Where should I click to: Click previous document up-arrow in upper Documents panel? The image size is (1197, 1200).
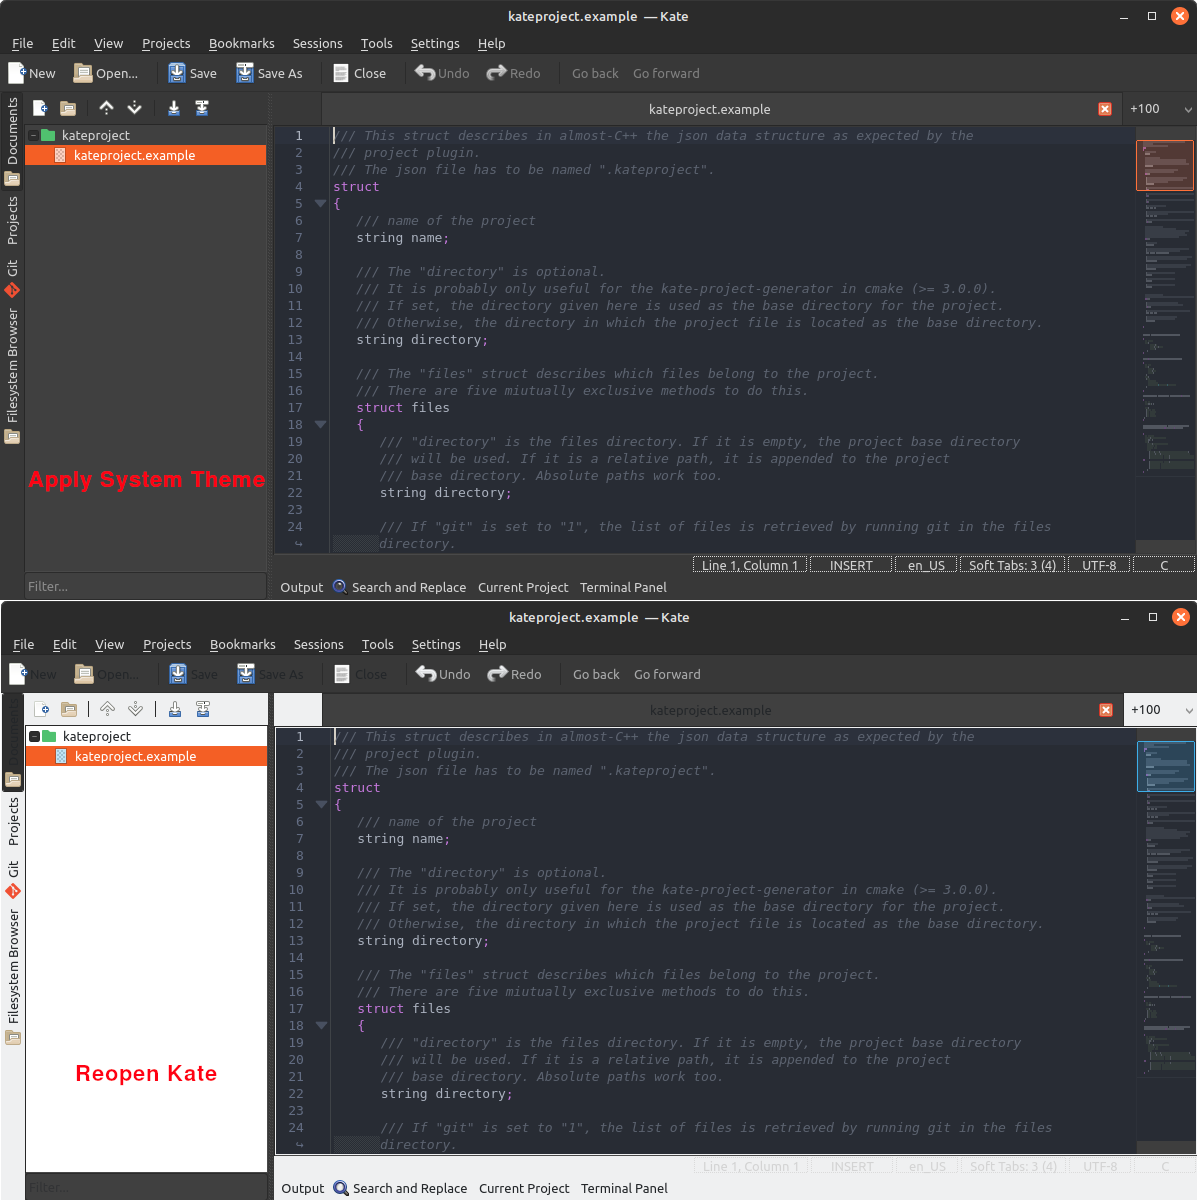pyautogui.click(x=106, y=108)
